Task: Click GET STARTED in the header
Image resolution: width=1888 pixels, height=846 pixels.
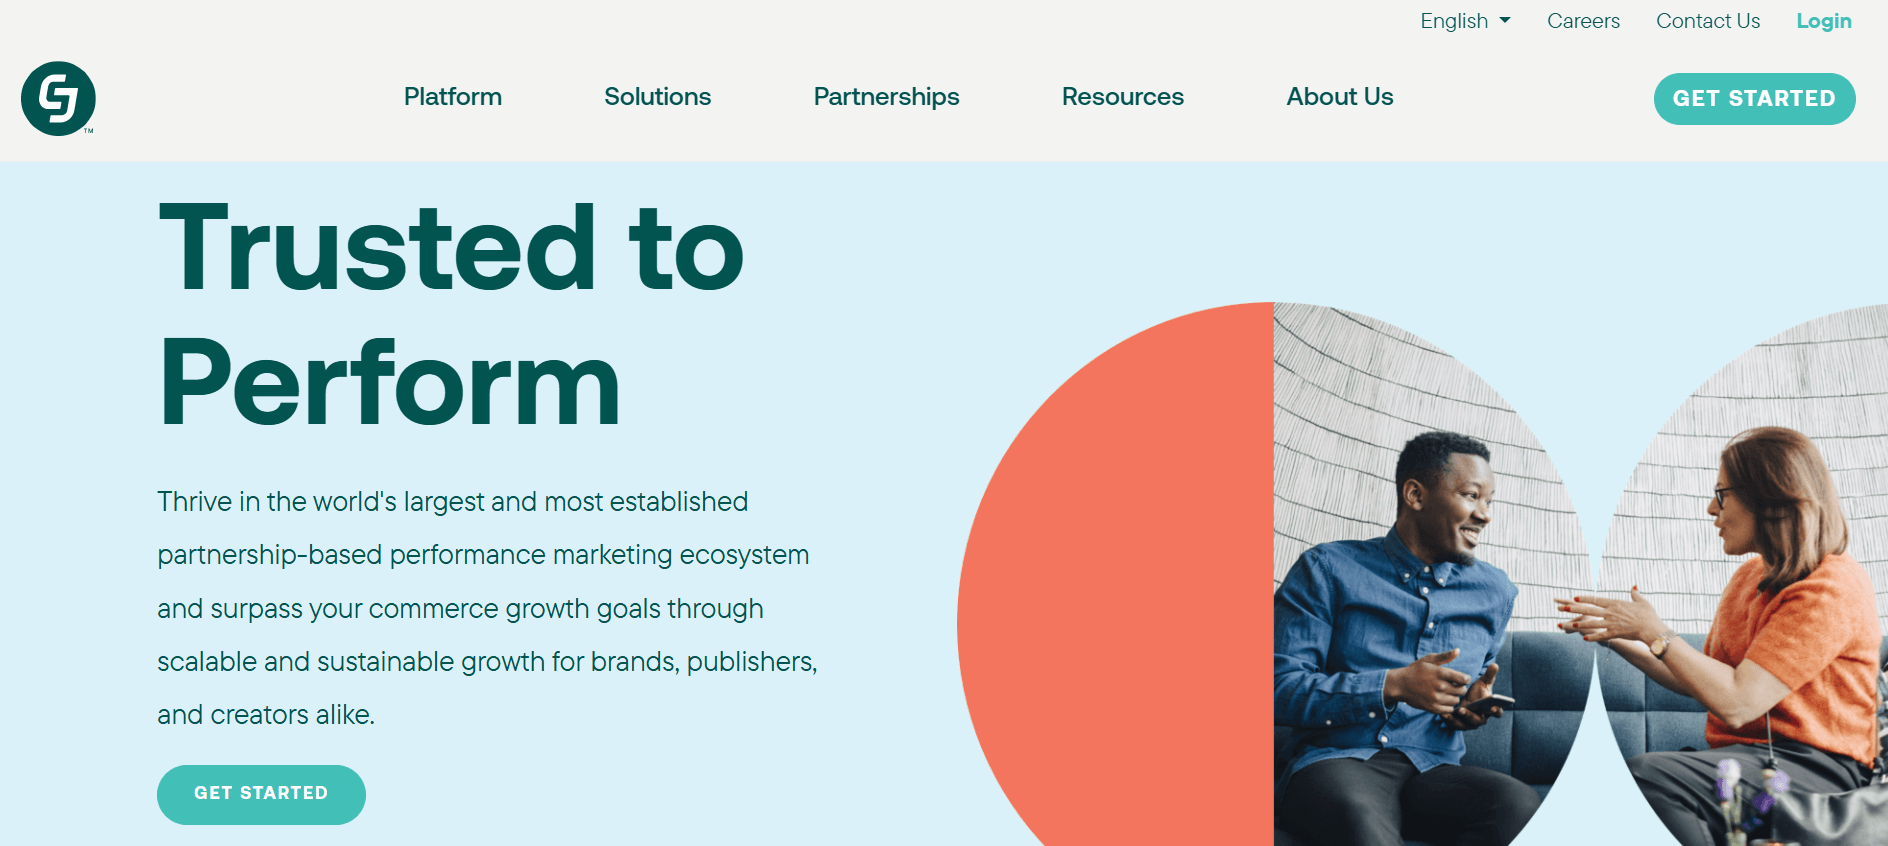Action: coord(1754,98)
